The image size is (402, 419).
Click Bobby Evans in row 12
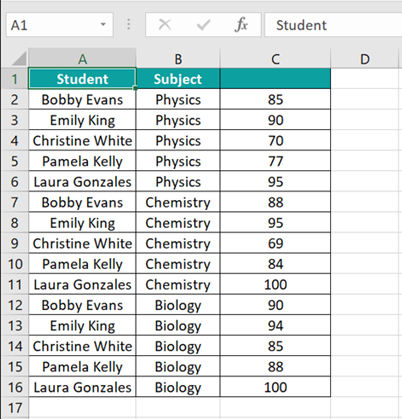coord(82,305)
